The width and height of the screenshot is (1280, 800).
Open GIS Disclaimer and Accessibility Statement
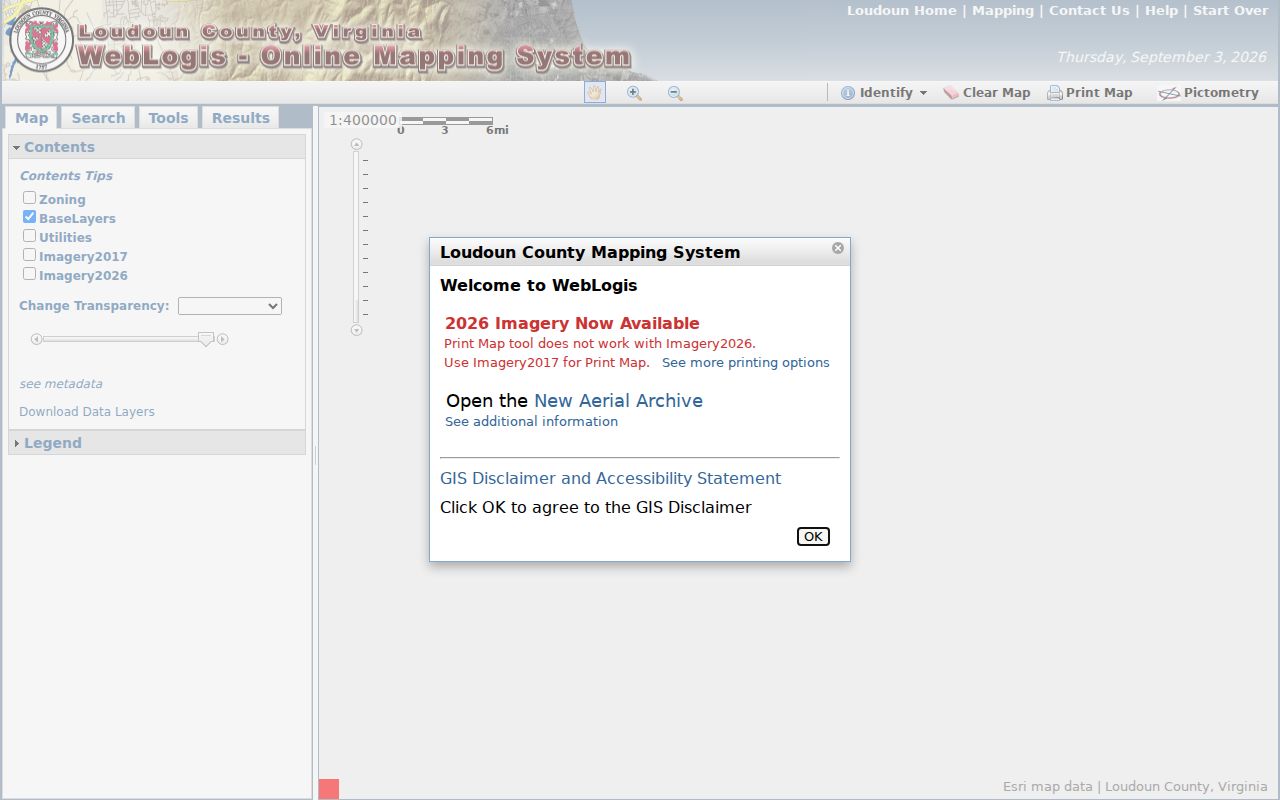(610, 479)
